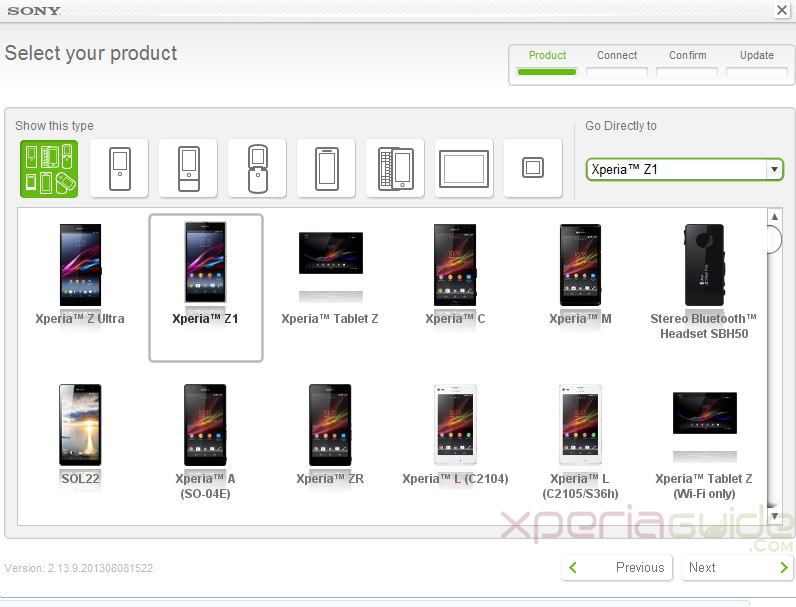Select Stereo Bluetooth Headset SBH50 image
The width and height of the screenshot is (796, 607).
click(704, 264)
